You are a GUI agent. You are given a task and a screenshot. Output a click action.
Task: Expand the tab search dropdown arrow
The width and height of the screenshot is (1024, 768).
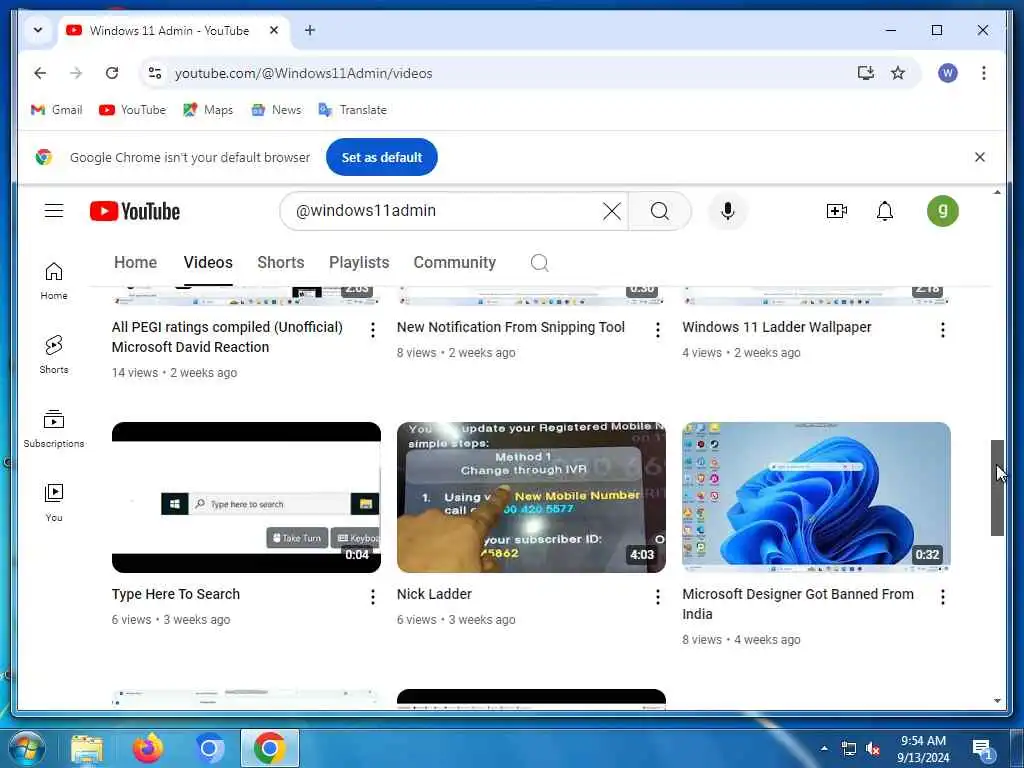(38, 30)
